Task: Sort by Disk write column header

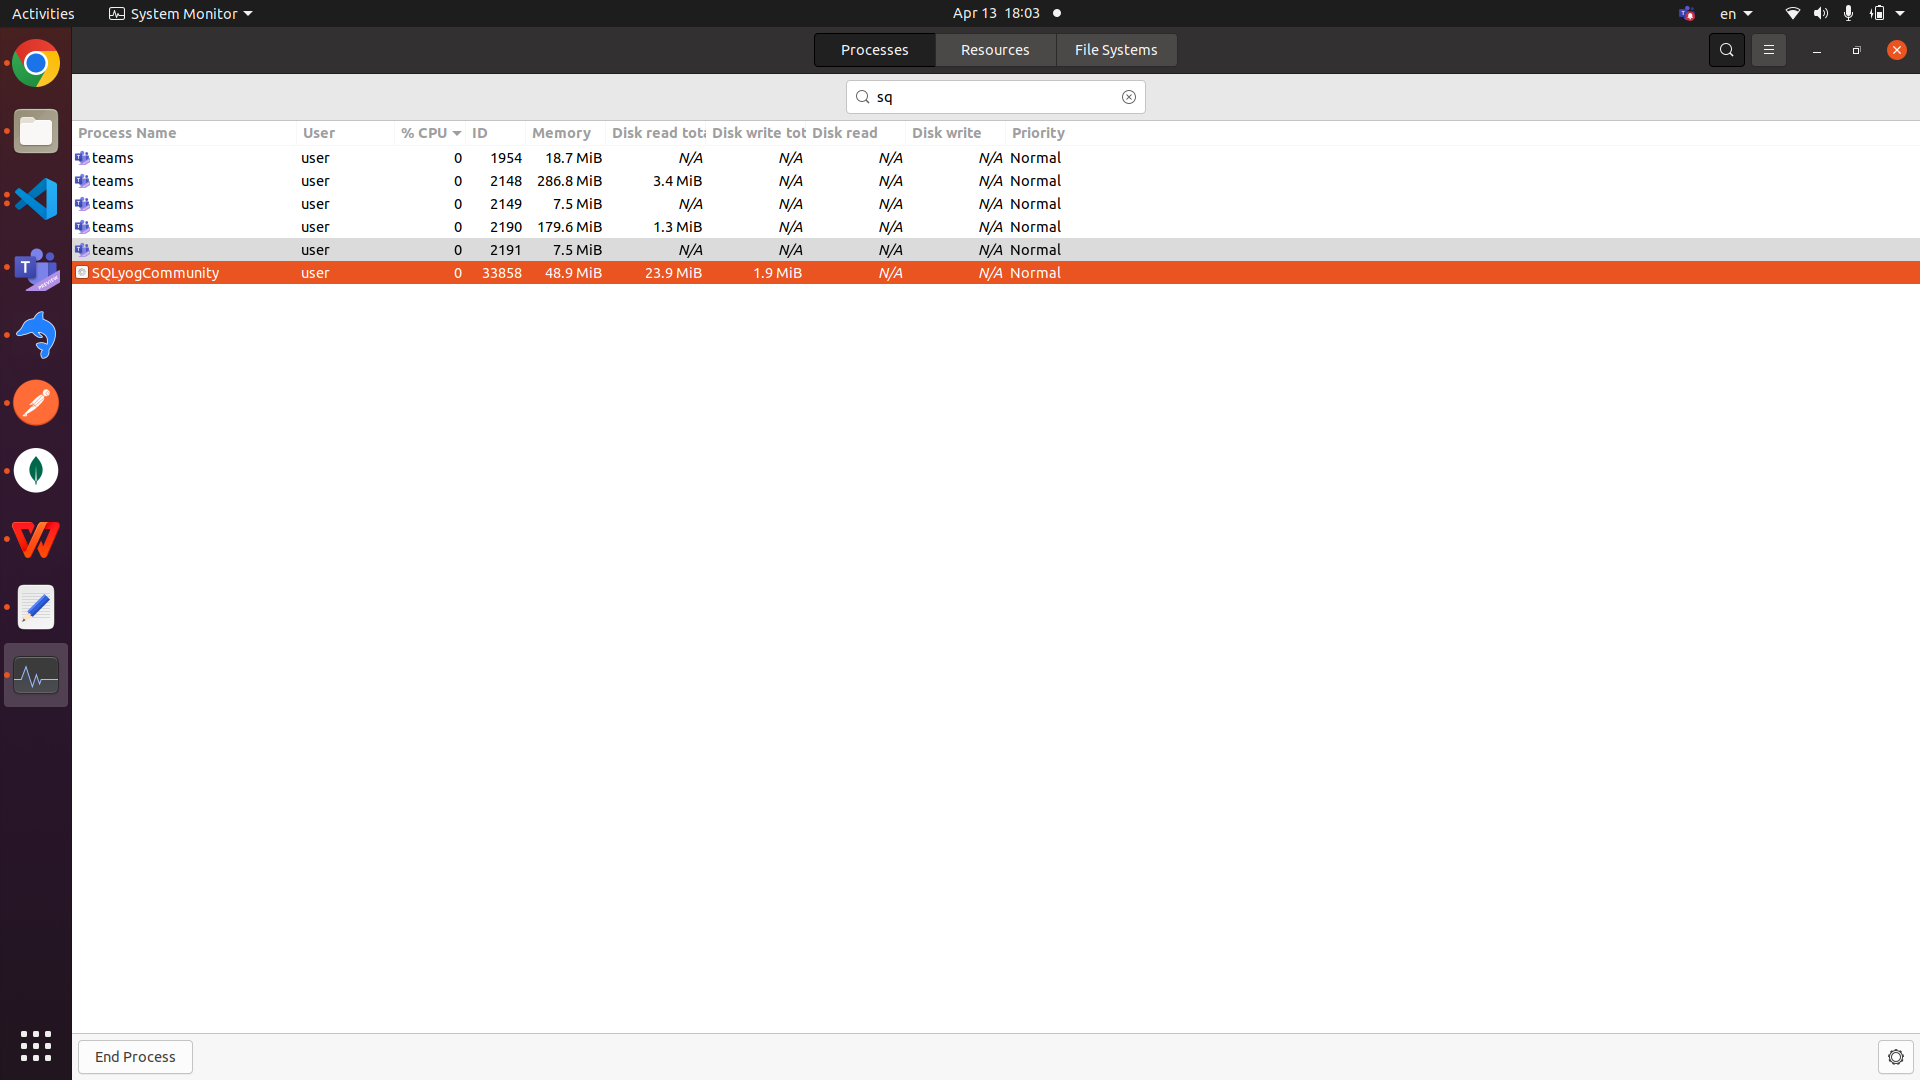Action: pyautogui.click(x=956, y=133)
